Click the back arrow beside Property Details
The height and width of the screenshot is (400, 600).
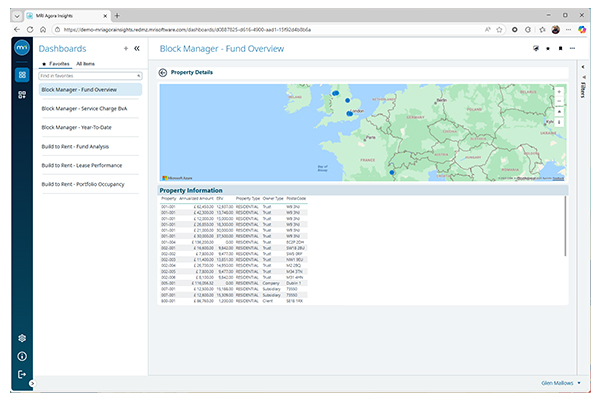point(163,72)
